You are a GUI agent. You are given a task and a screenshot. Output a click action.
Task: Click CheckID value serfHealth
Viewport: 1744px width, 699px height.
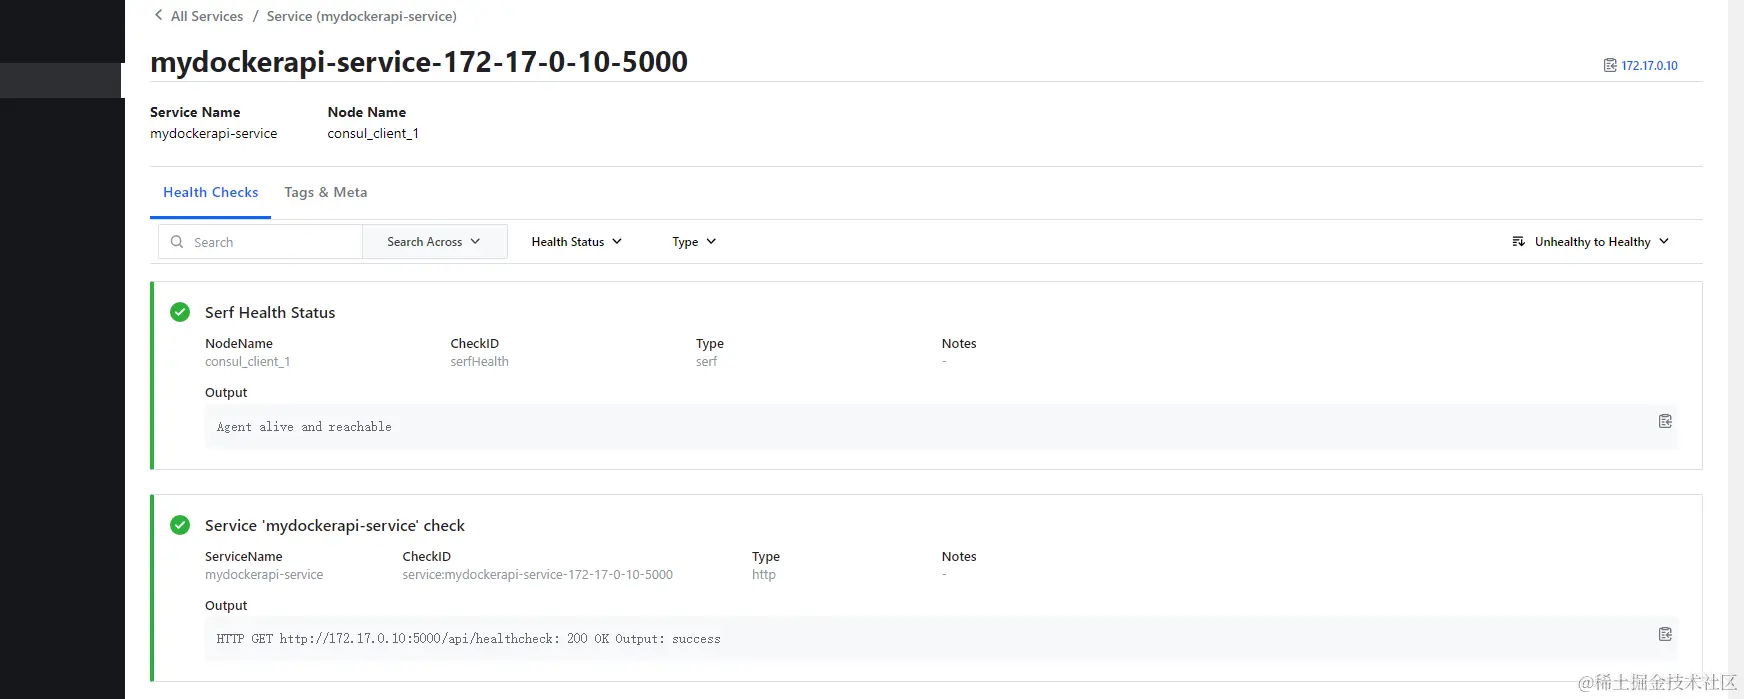tap(479, 362)
